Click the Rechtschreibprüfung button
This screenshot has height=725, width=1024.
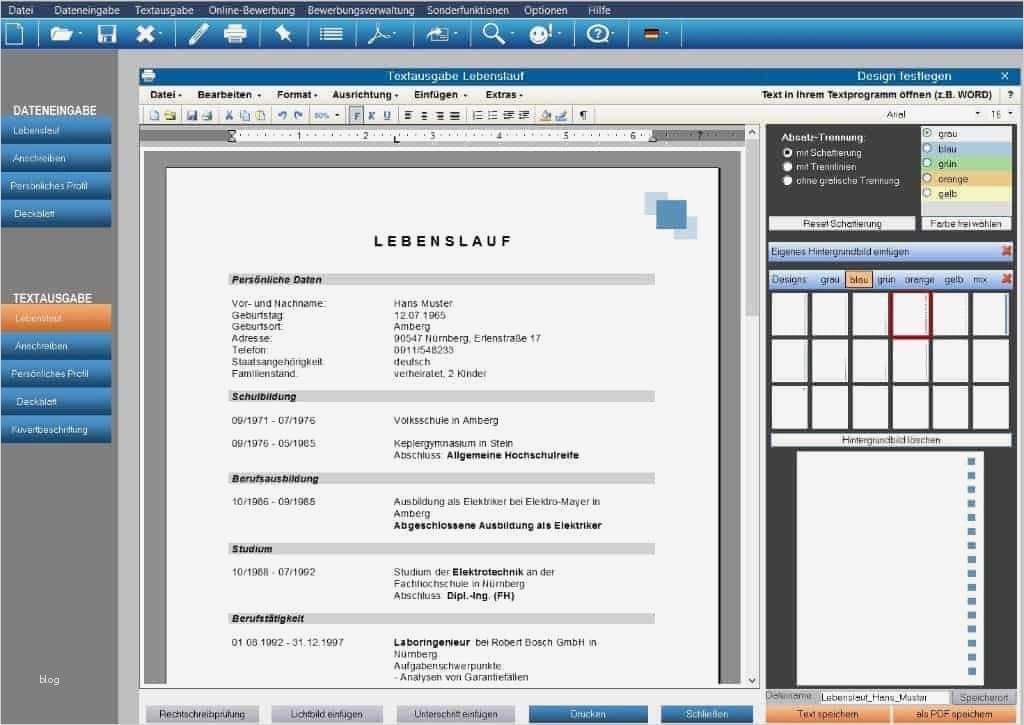pyautogui.click(x=202, y=714)
